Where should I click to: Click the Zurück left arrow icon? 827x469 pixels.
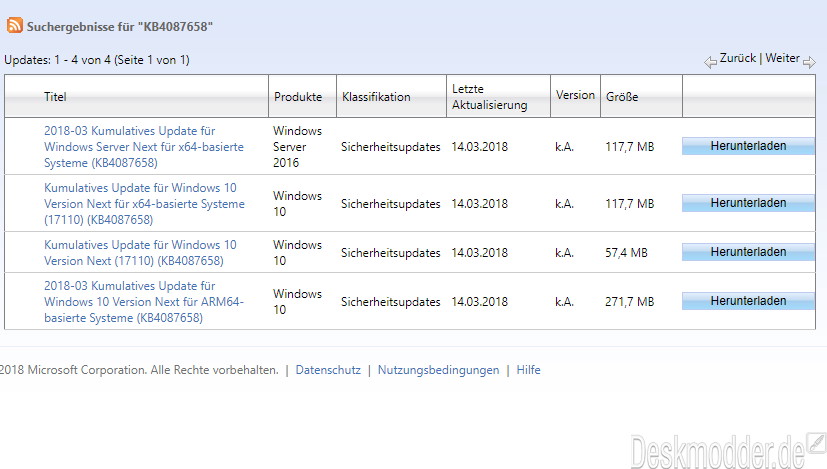[x=710, y=63]
